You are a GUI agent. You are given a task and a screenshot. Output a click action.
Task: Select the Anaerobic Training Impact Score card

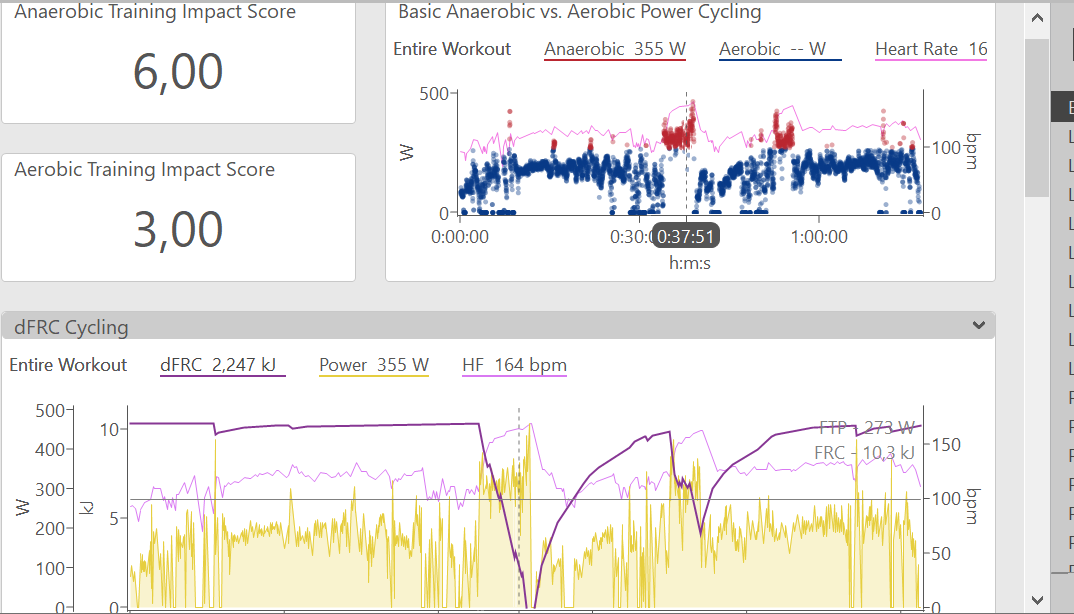click(x=178, y=60)
